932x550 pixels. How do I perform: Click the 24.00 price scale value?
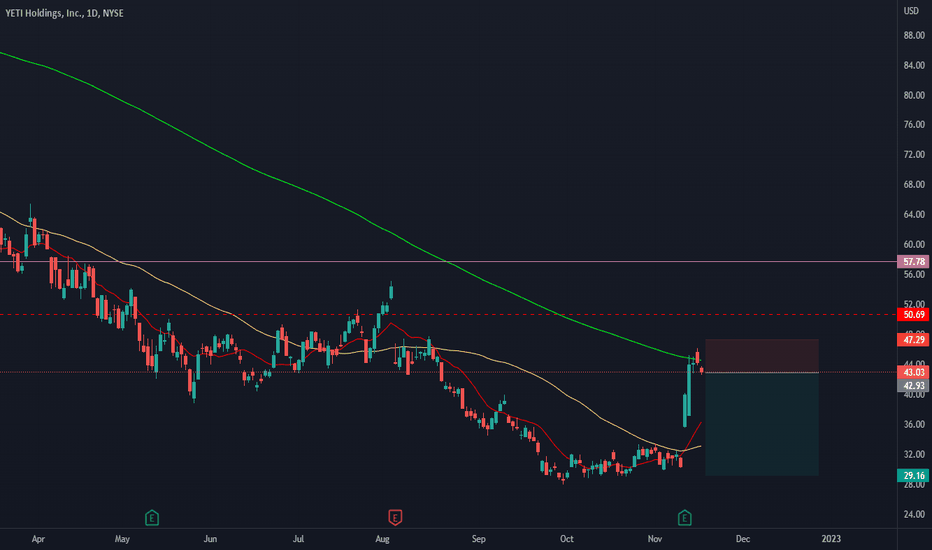914,514
